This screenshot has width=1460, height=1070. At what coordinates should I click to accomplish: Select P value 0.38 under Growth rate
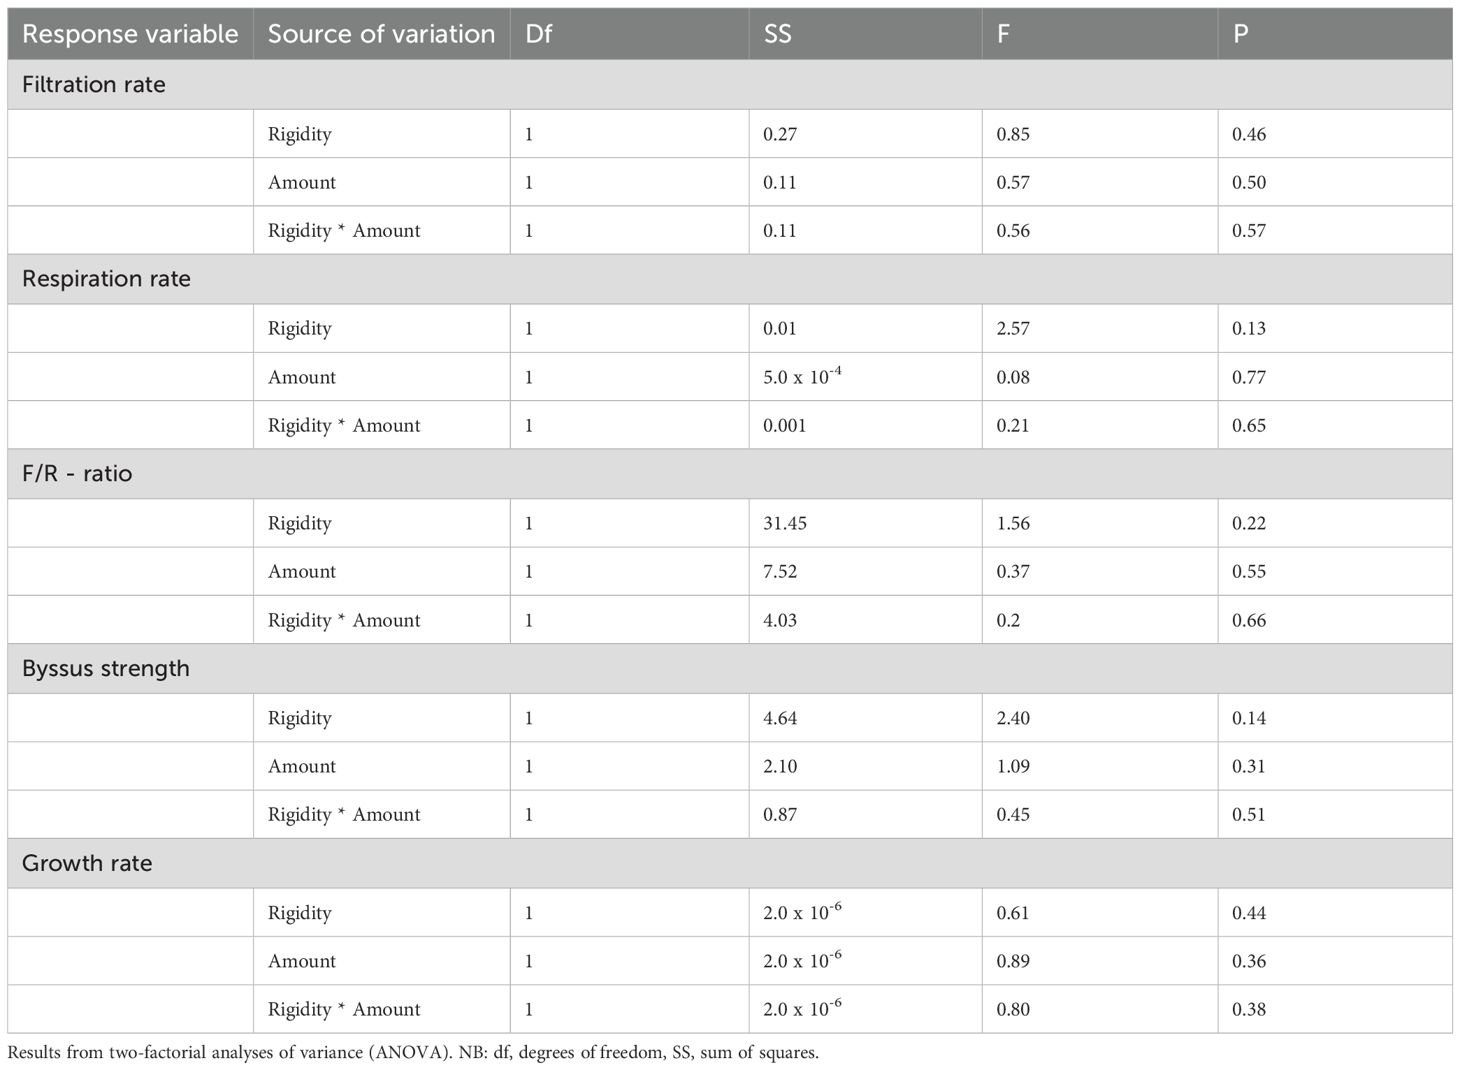(1249, 1009)
